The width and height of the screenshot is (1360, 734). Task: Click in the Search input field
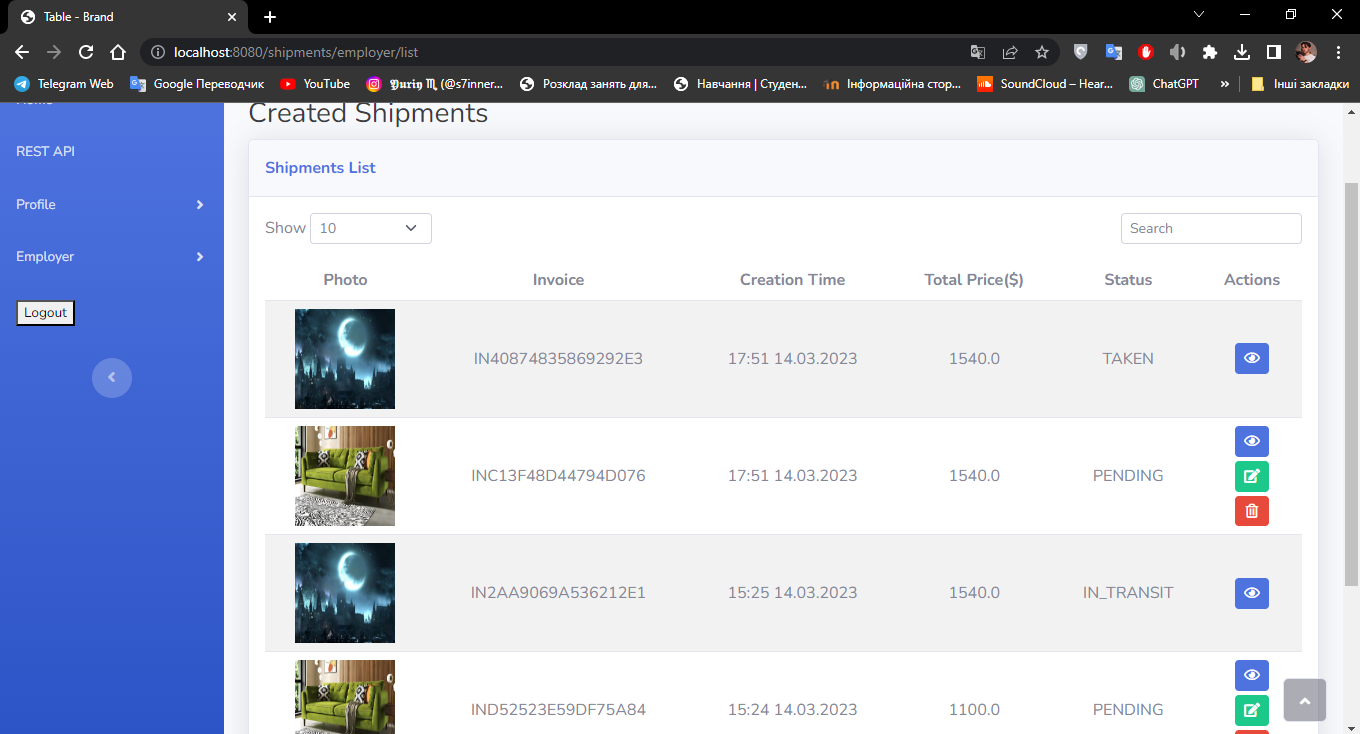(x=1211, y=228)
